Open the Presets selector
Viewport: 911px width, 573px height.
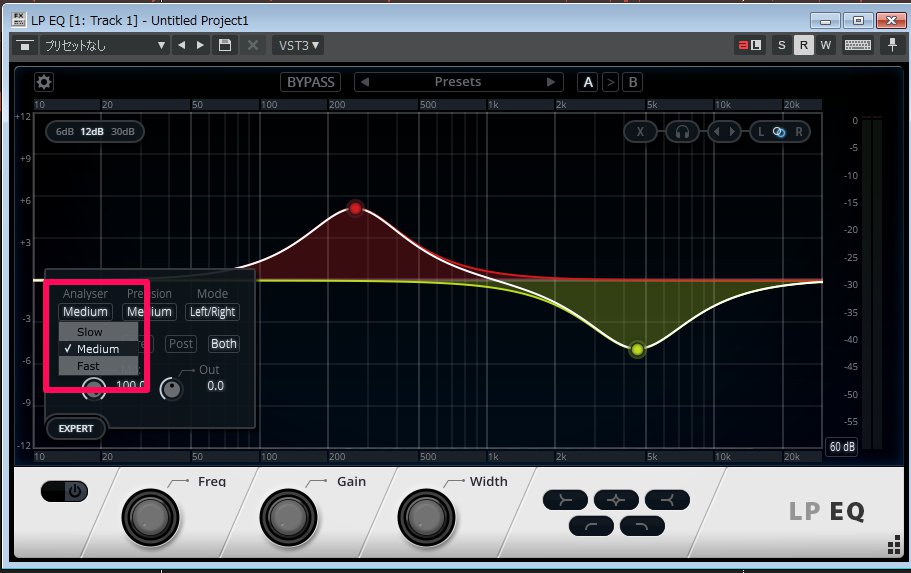tap(458, 82)
